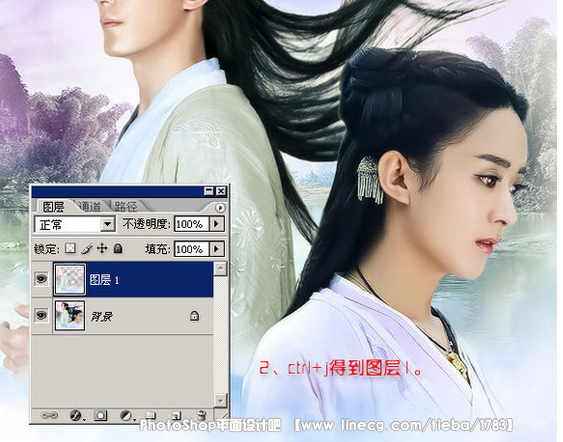Toggle lock position move icon
Screen dimensions: 563x442
[x=102, y=248]
